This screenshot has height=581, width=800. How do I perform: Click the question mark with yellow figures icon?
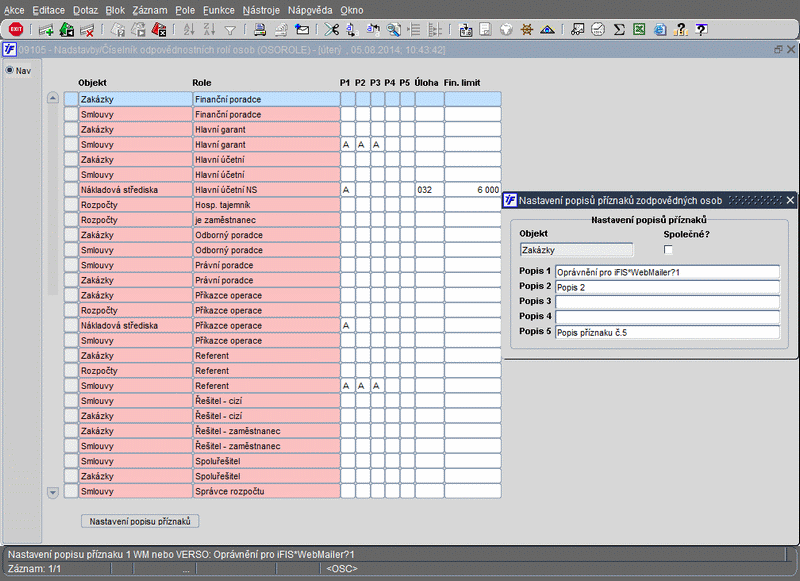pos(681,30)
